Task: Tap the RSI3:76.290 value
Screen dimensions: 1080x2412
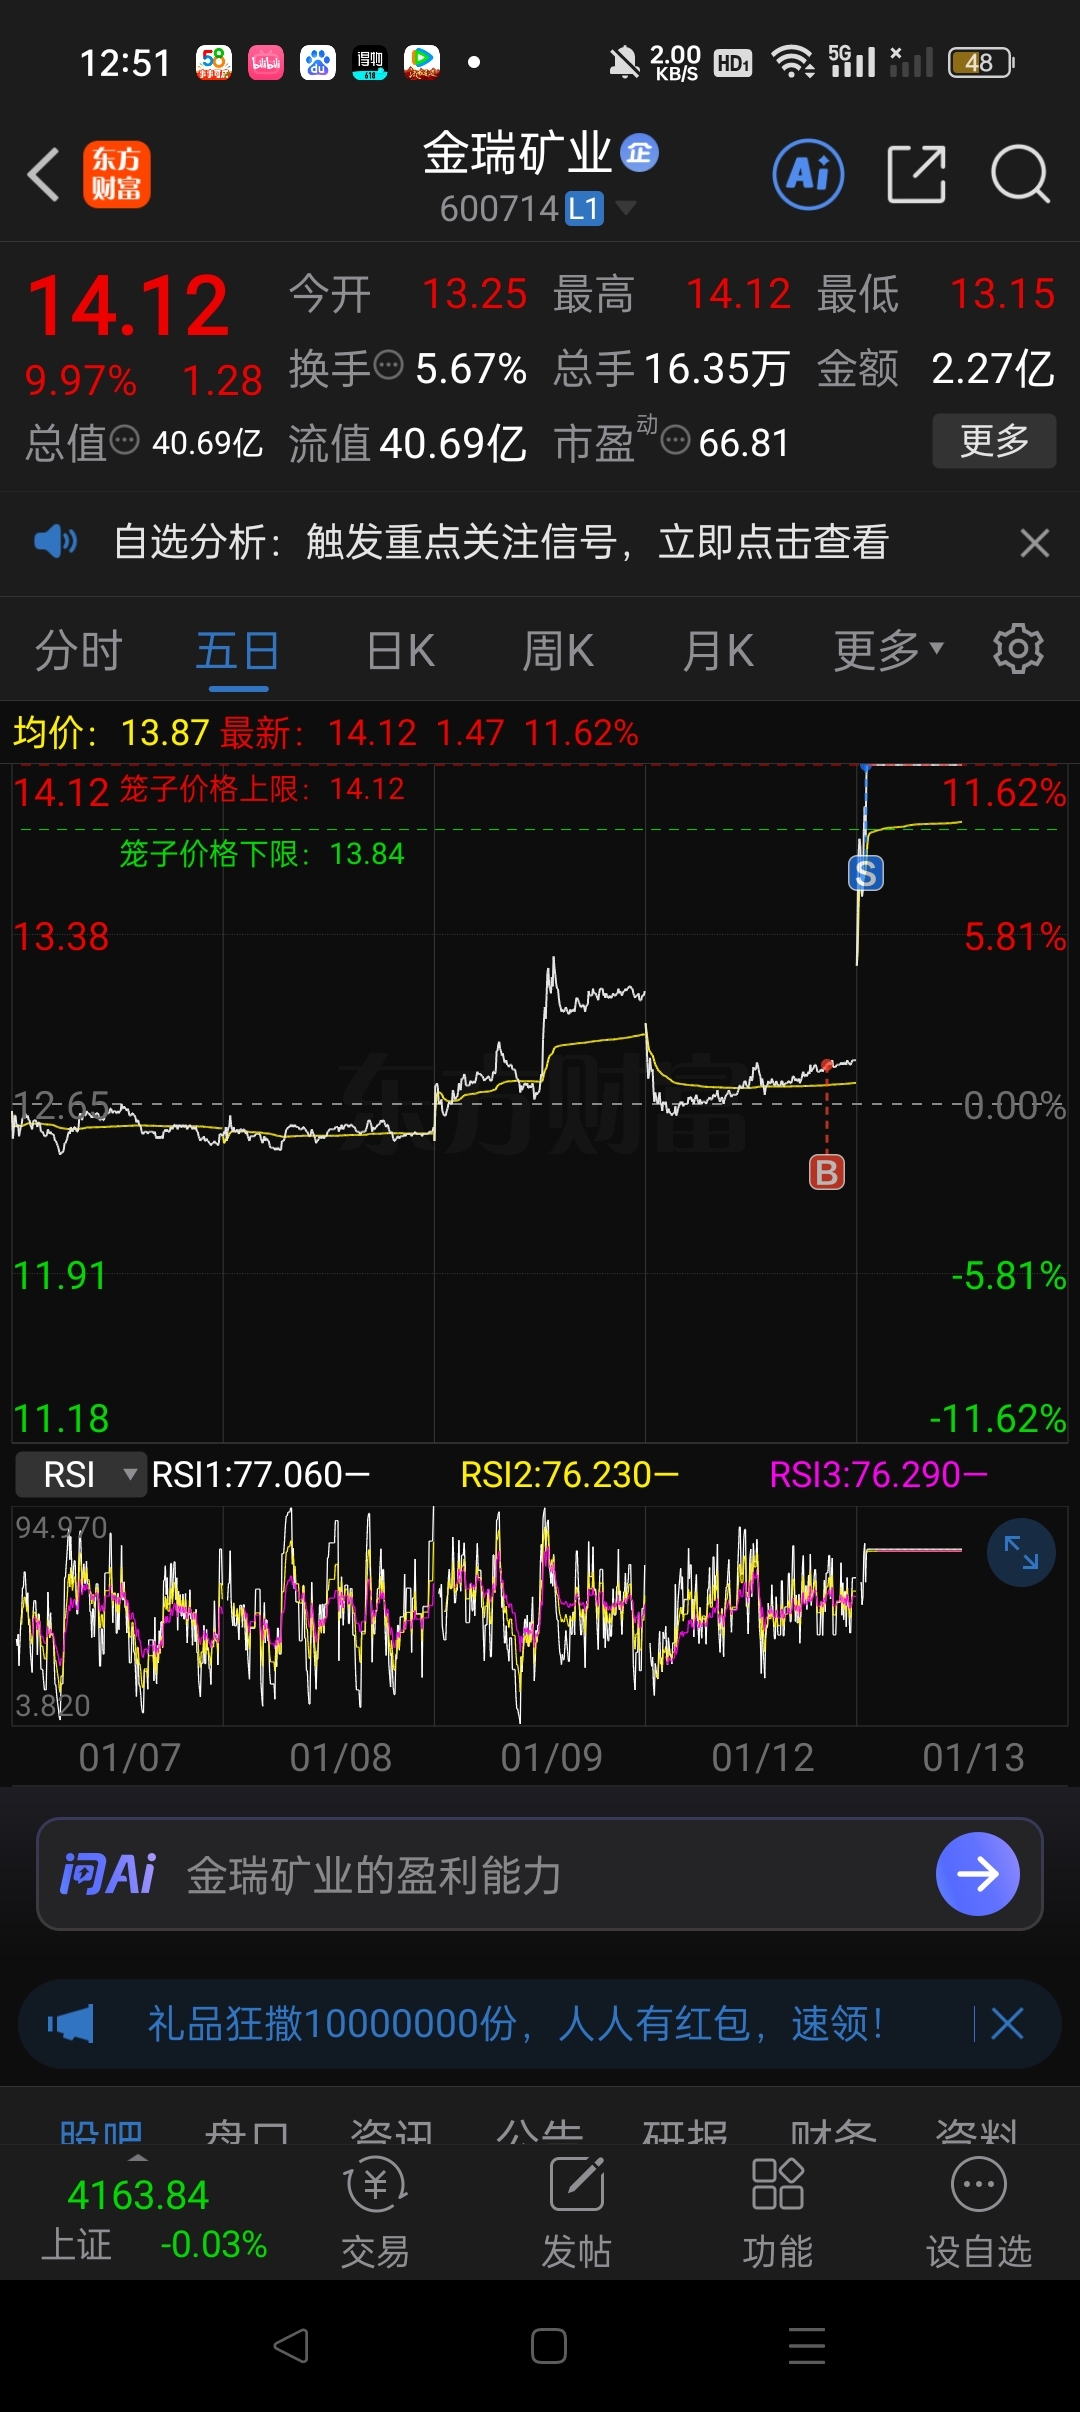Action: point(878,1474)
